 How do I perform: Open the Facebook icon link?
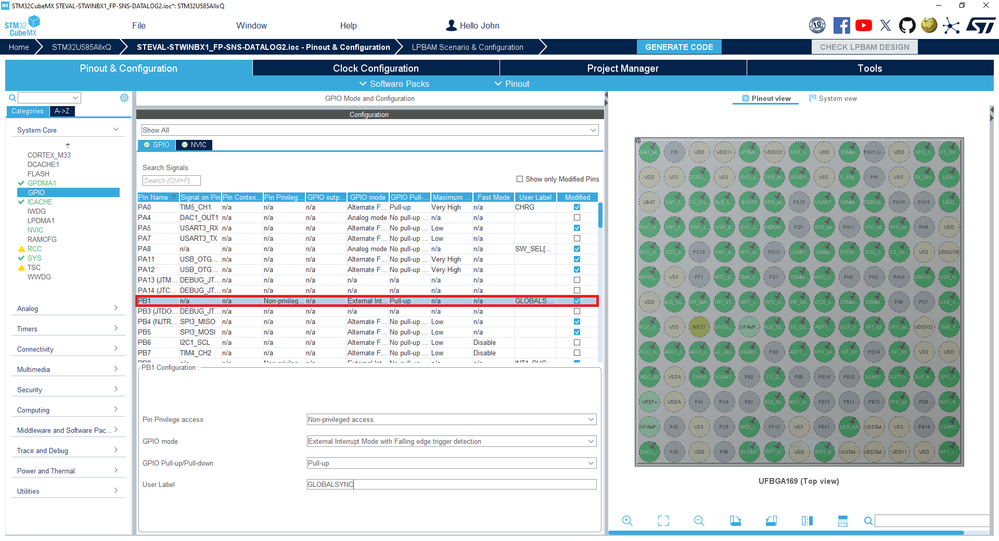tap(841, 25)
